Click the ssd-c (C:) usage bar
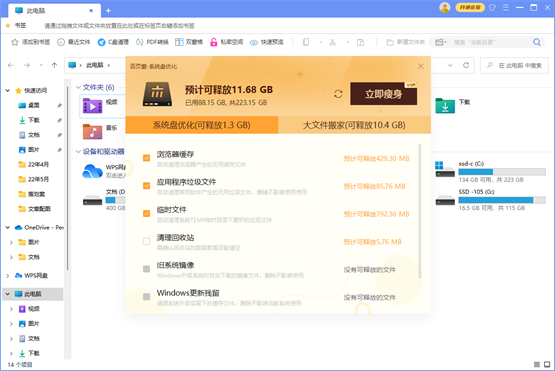This screenshot has height=371, width=555. pyautogui.click(x=502, y=172)
